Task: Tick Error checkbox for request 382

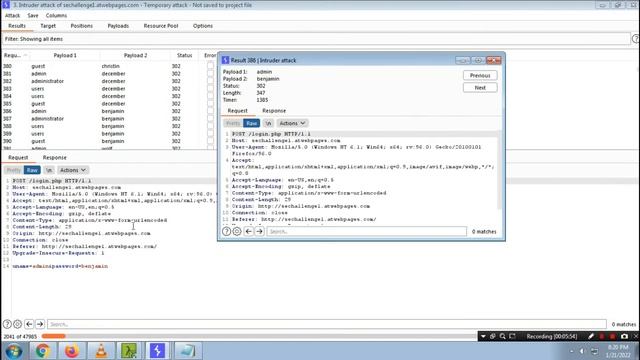Action: (210, 81)
